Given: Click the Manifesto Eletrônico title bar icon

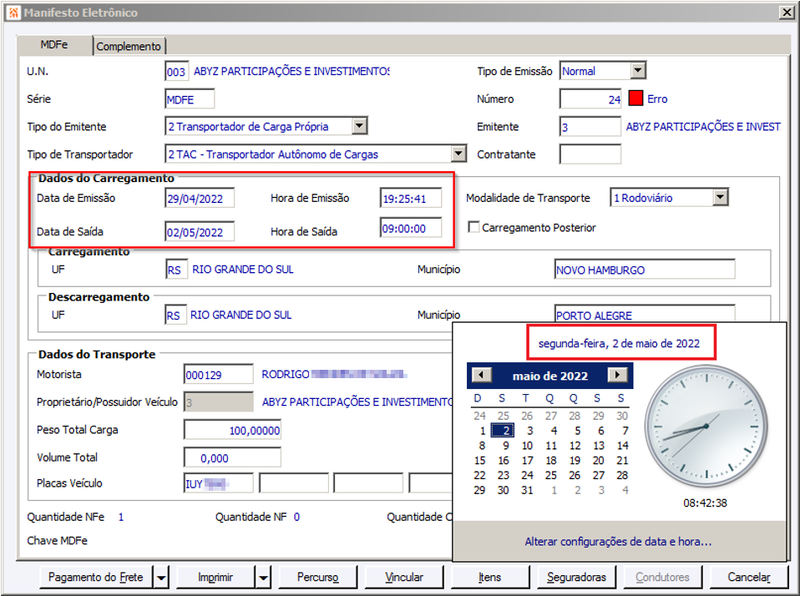Looking at the screenshot, I should 14,12.
